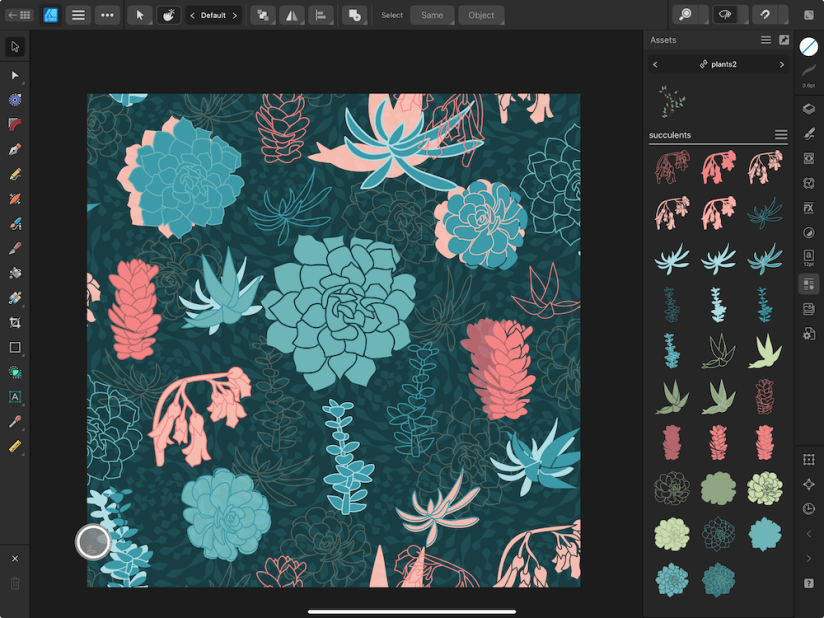Select the Pen tool
Screen dimensions: 824x618
click(14, 149)
